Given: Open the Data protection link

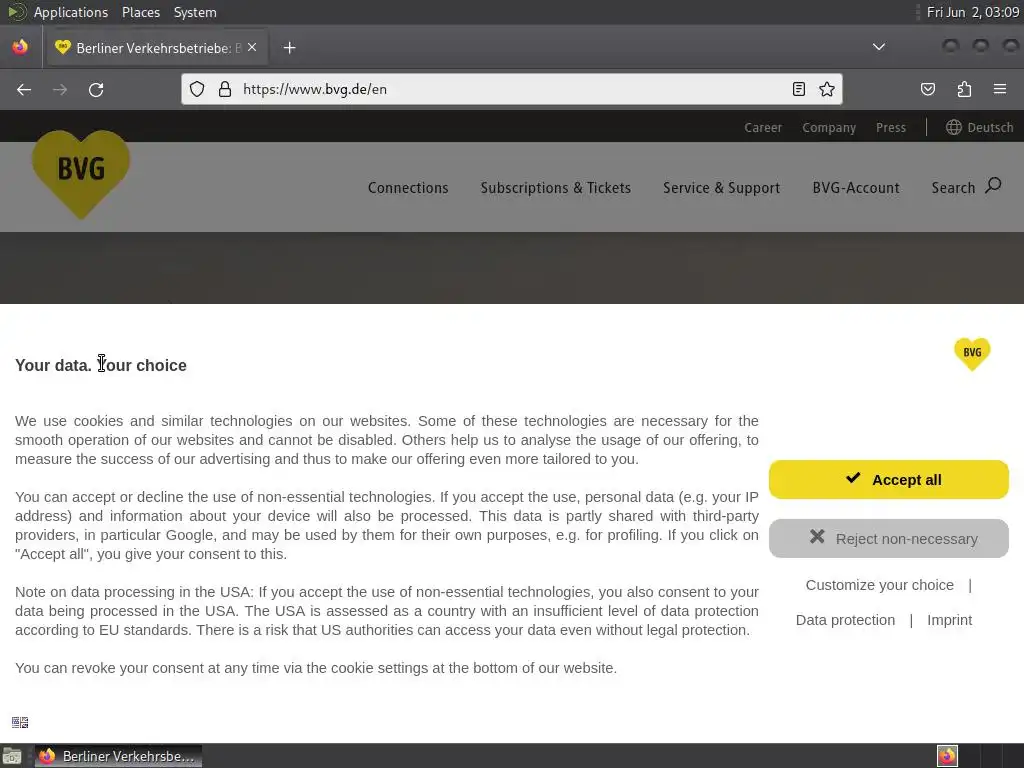Looking at the screenshot, I should (x=845, y=620).
